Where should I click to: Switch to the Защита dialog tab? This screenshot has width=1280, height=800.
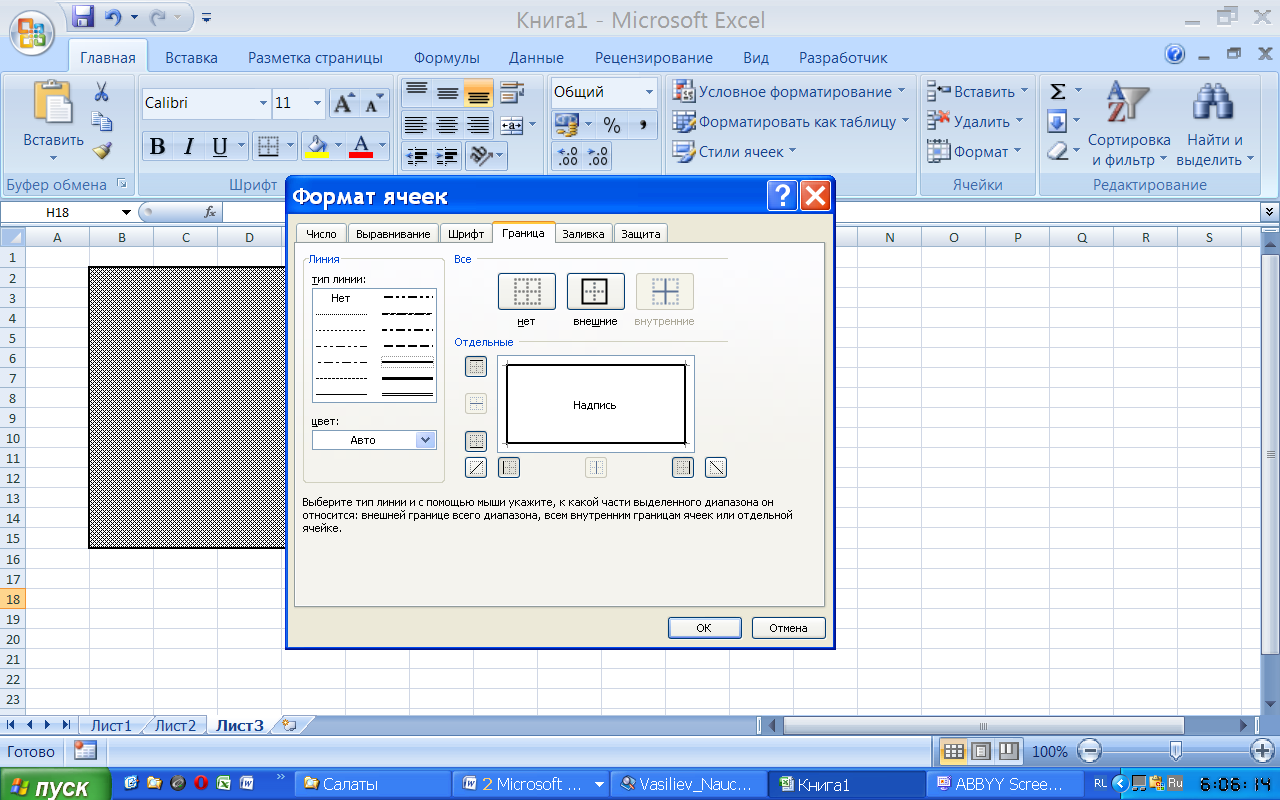(640, 233)
